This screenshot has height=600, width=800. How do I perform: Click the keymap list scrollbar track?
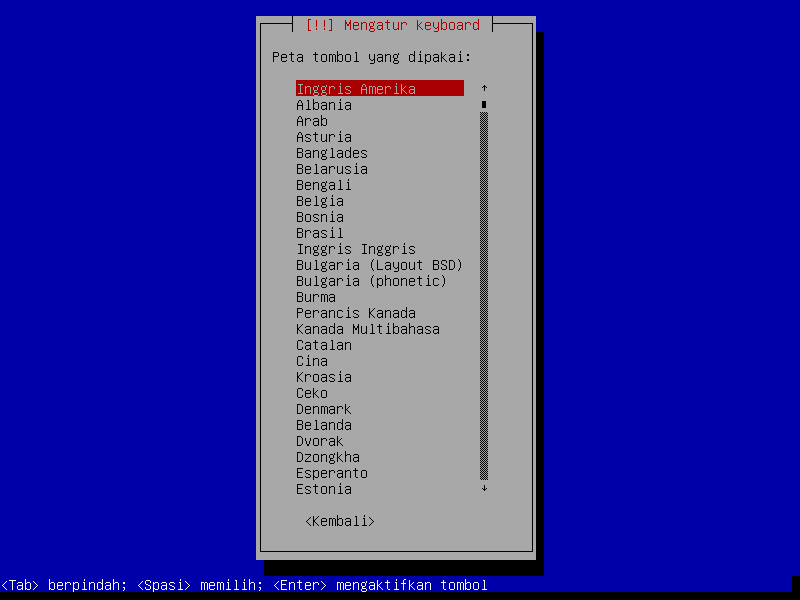pos(484,300)
